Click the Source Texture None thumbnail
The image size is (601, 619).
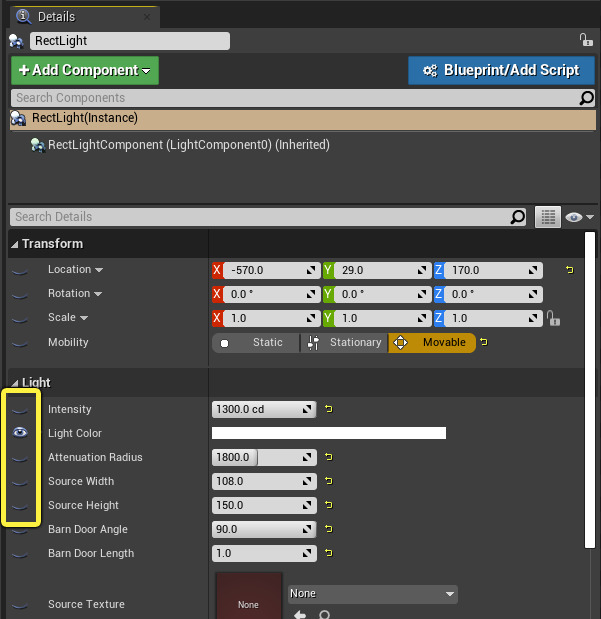point(249,596)
